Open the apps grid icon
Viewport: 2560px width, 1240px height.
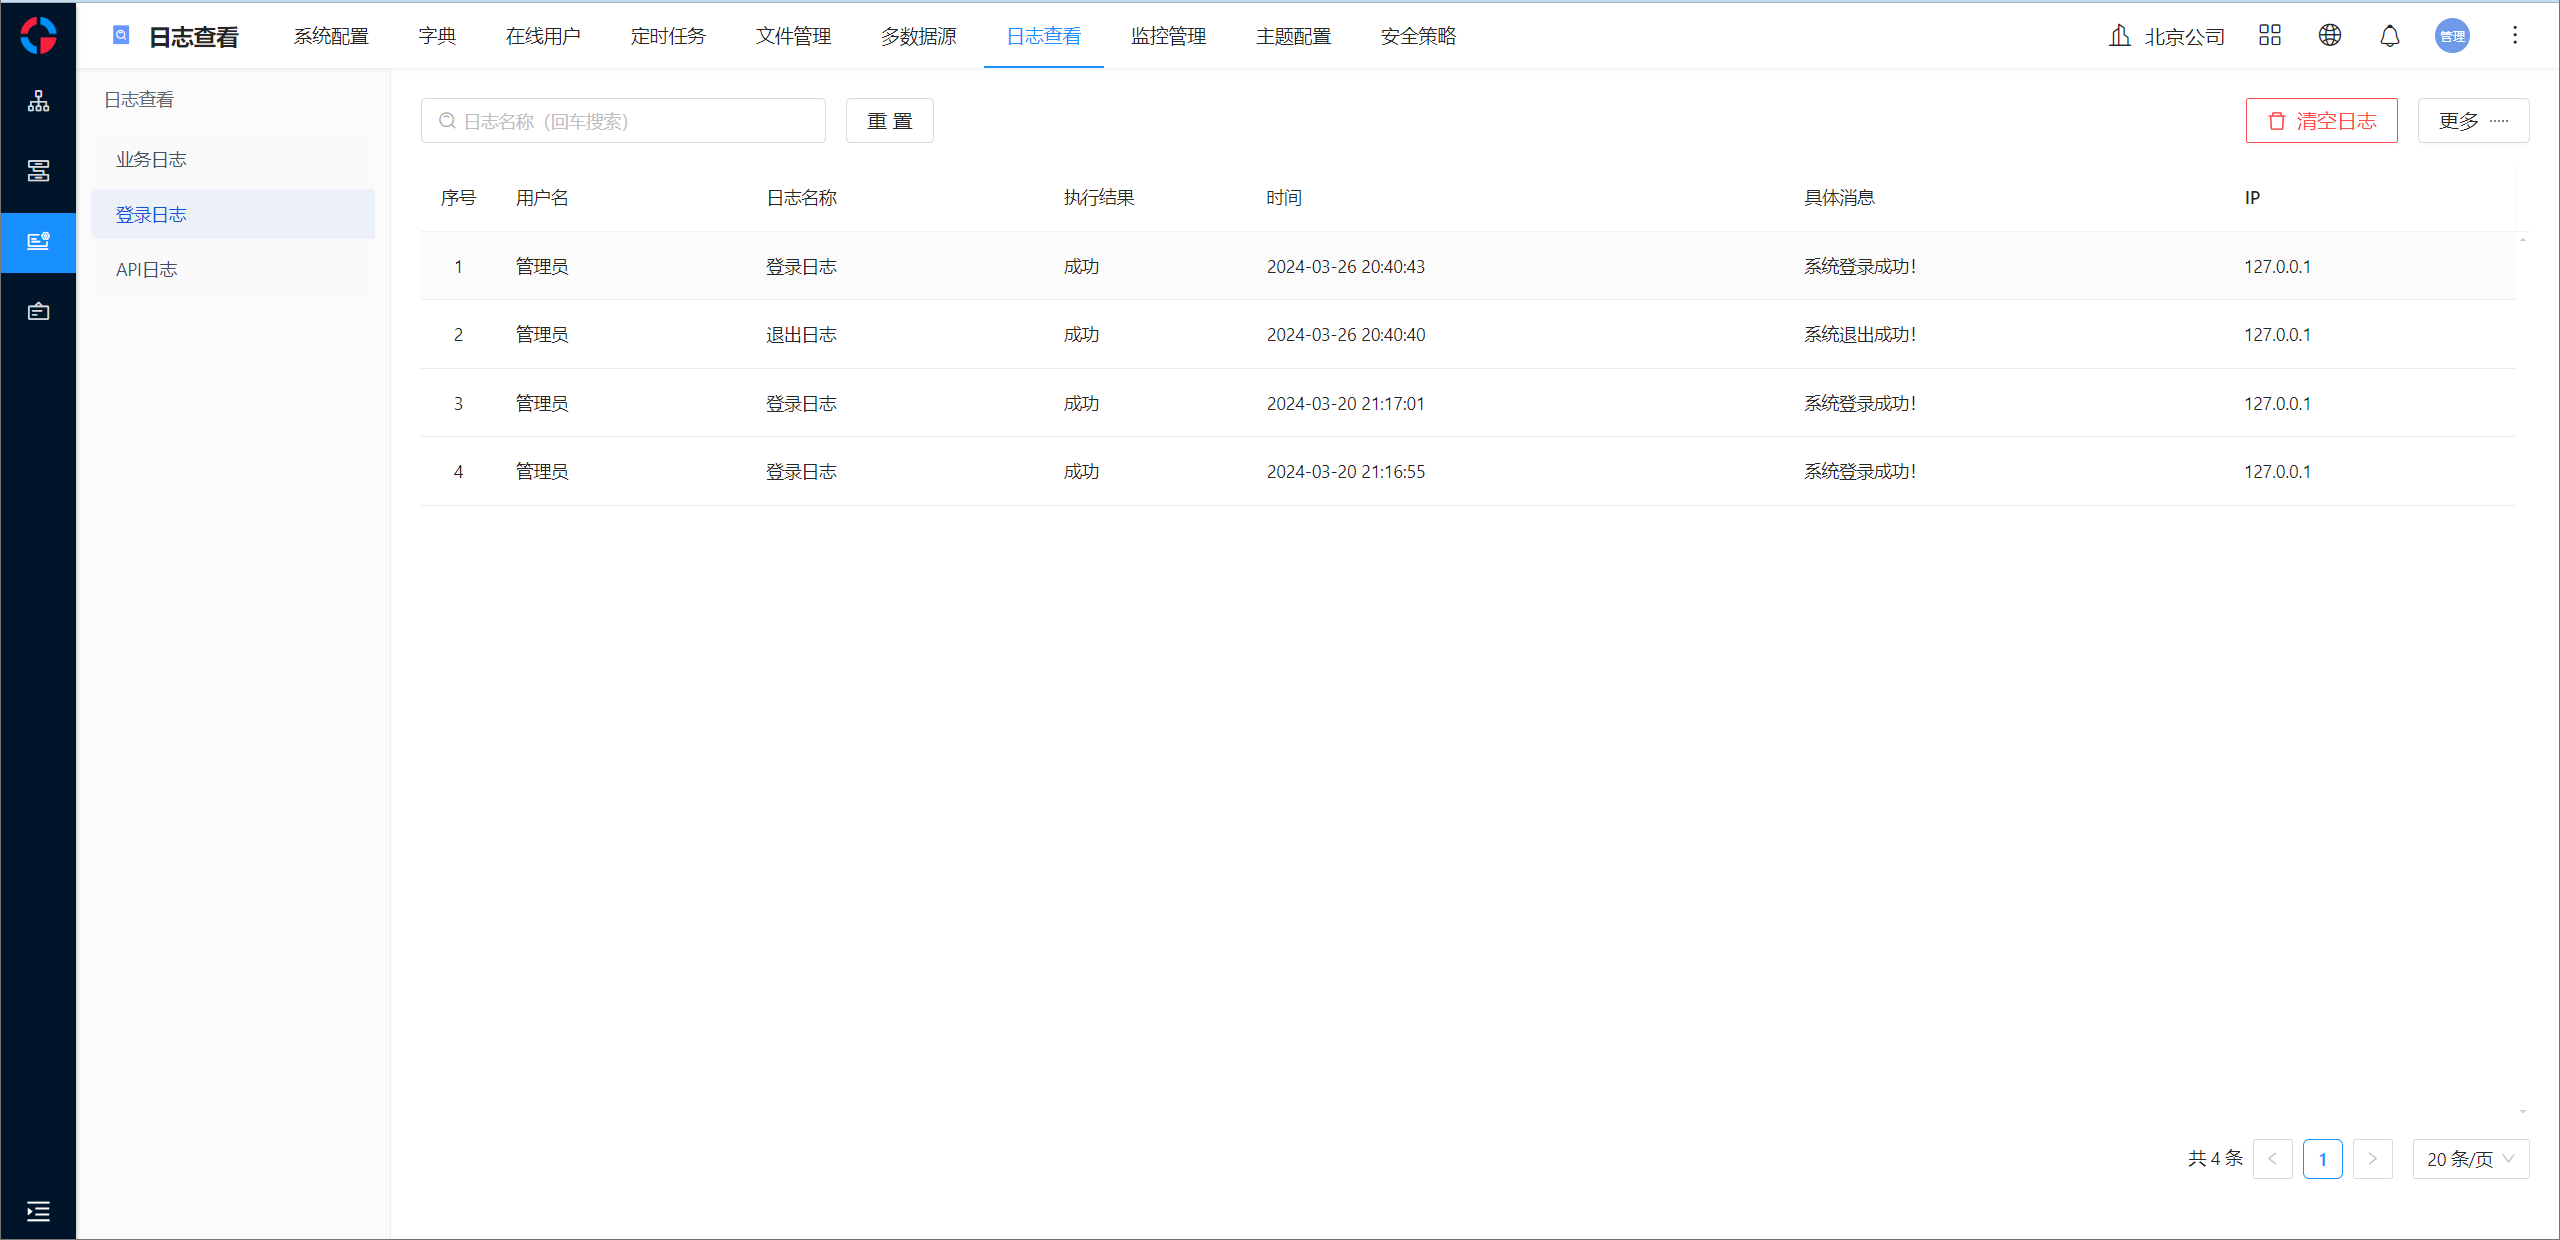2269,36
